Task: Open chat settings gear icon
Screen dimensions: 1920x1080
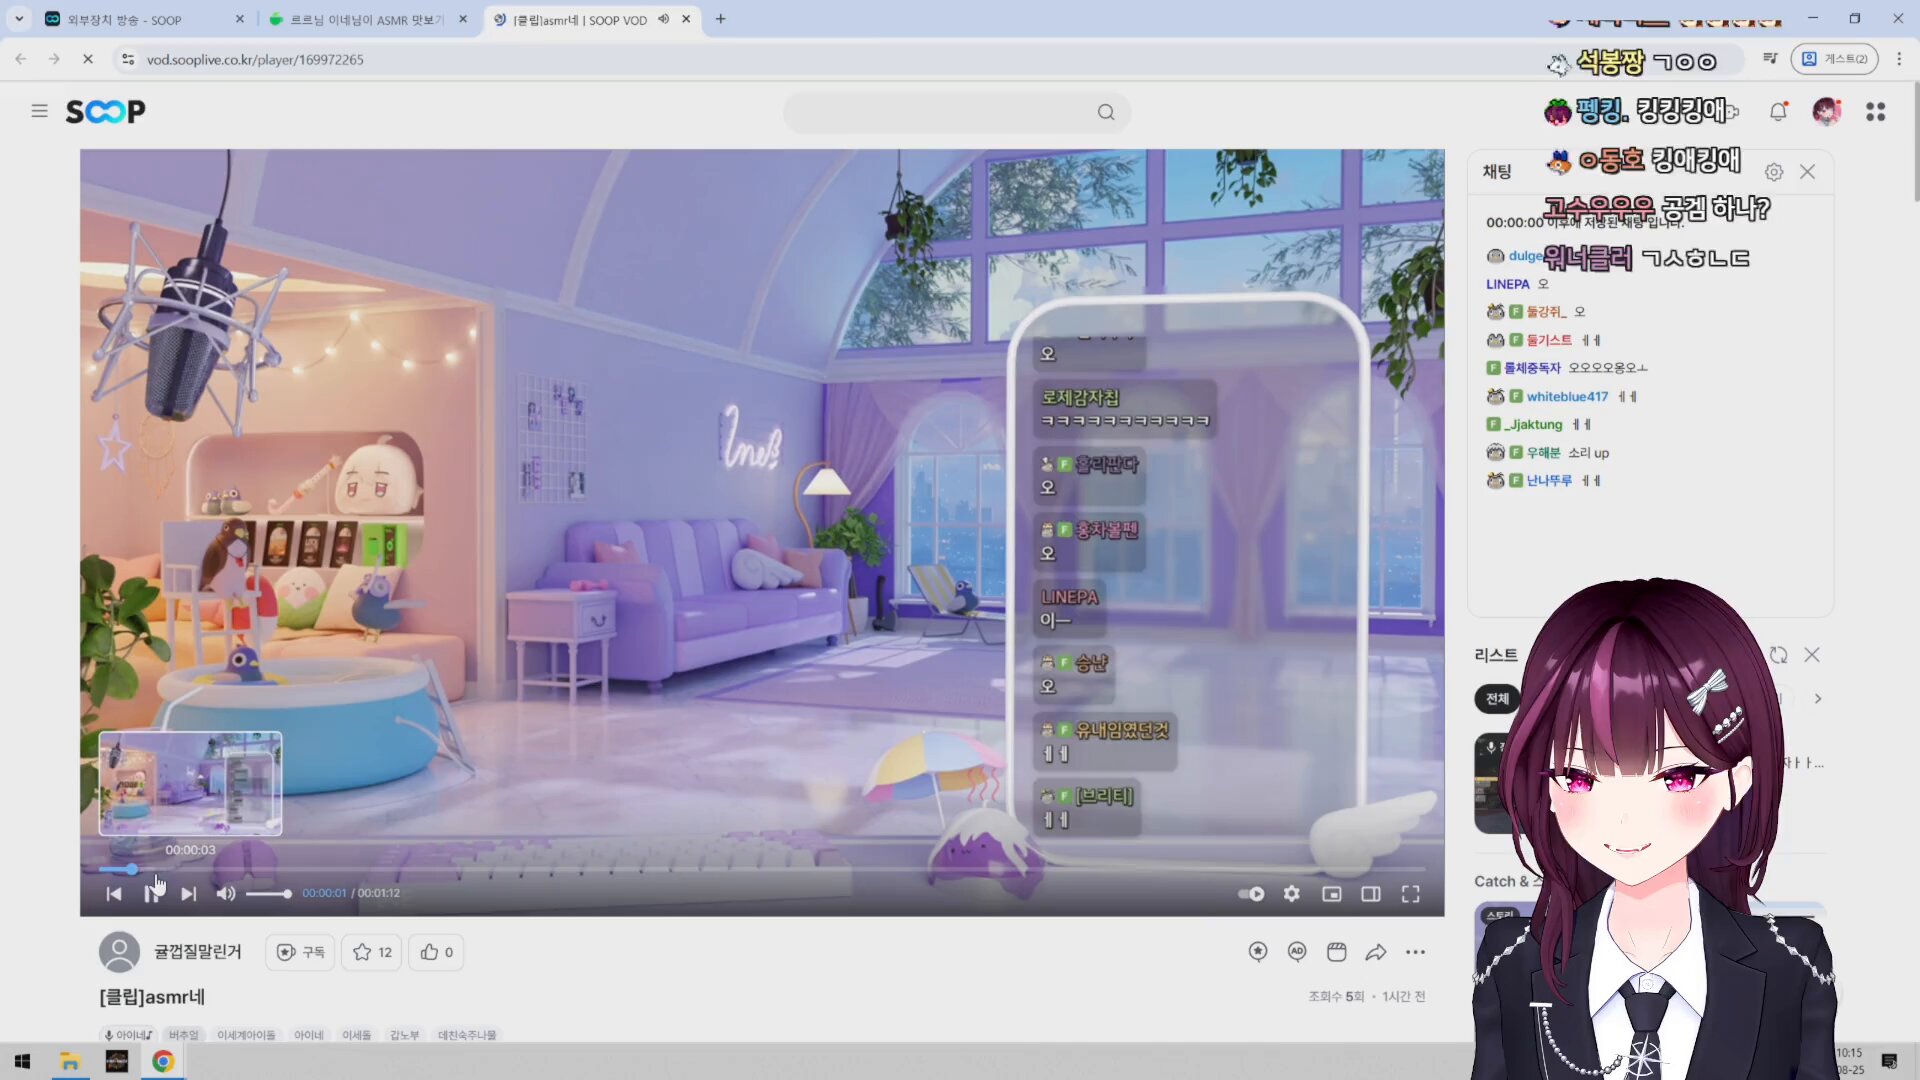Action: click(1774, 172)
